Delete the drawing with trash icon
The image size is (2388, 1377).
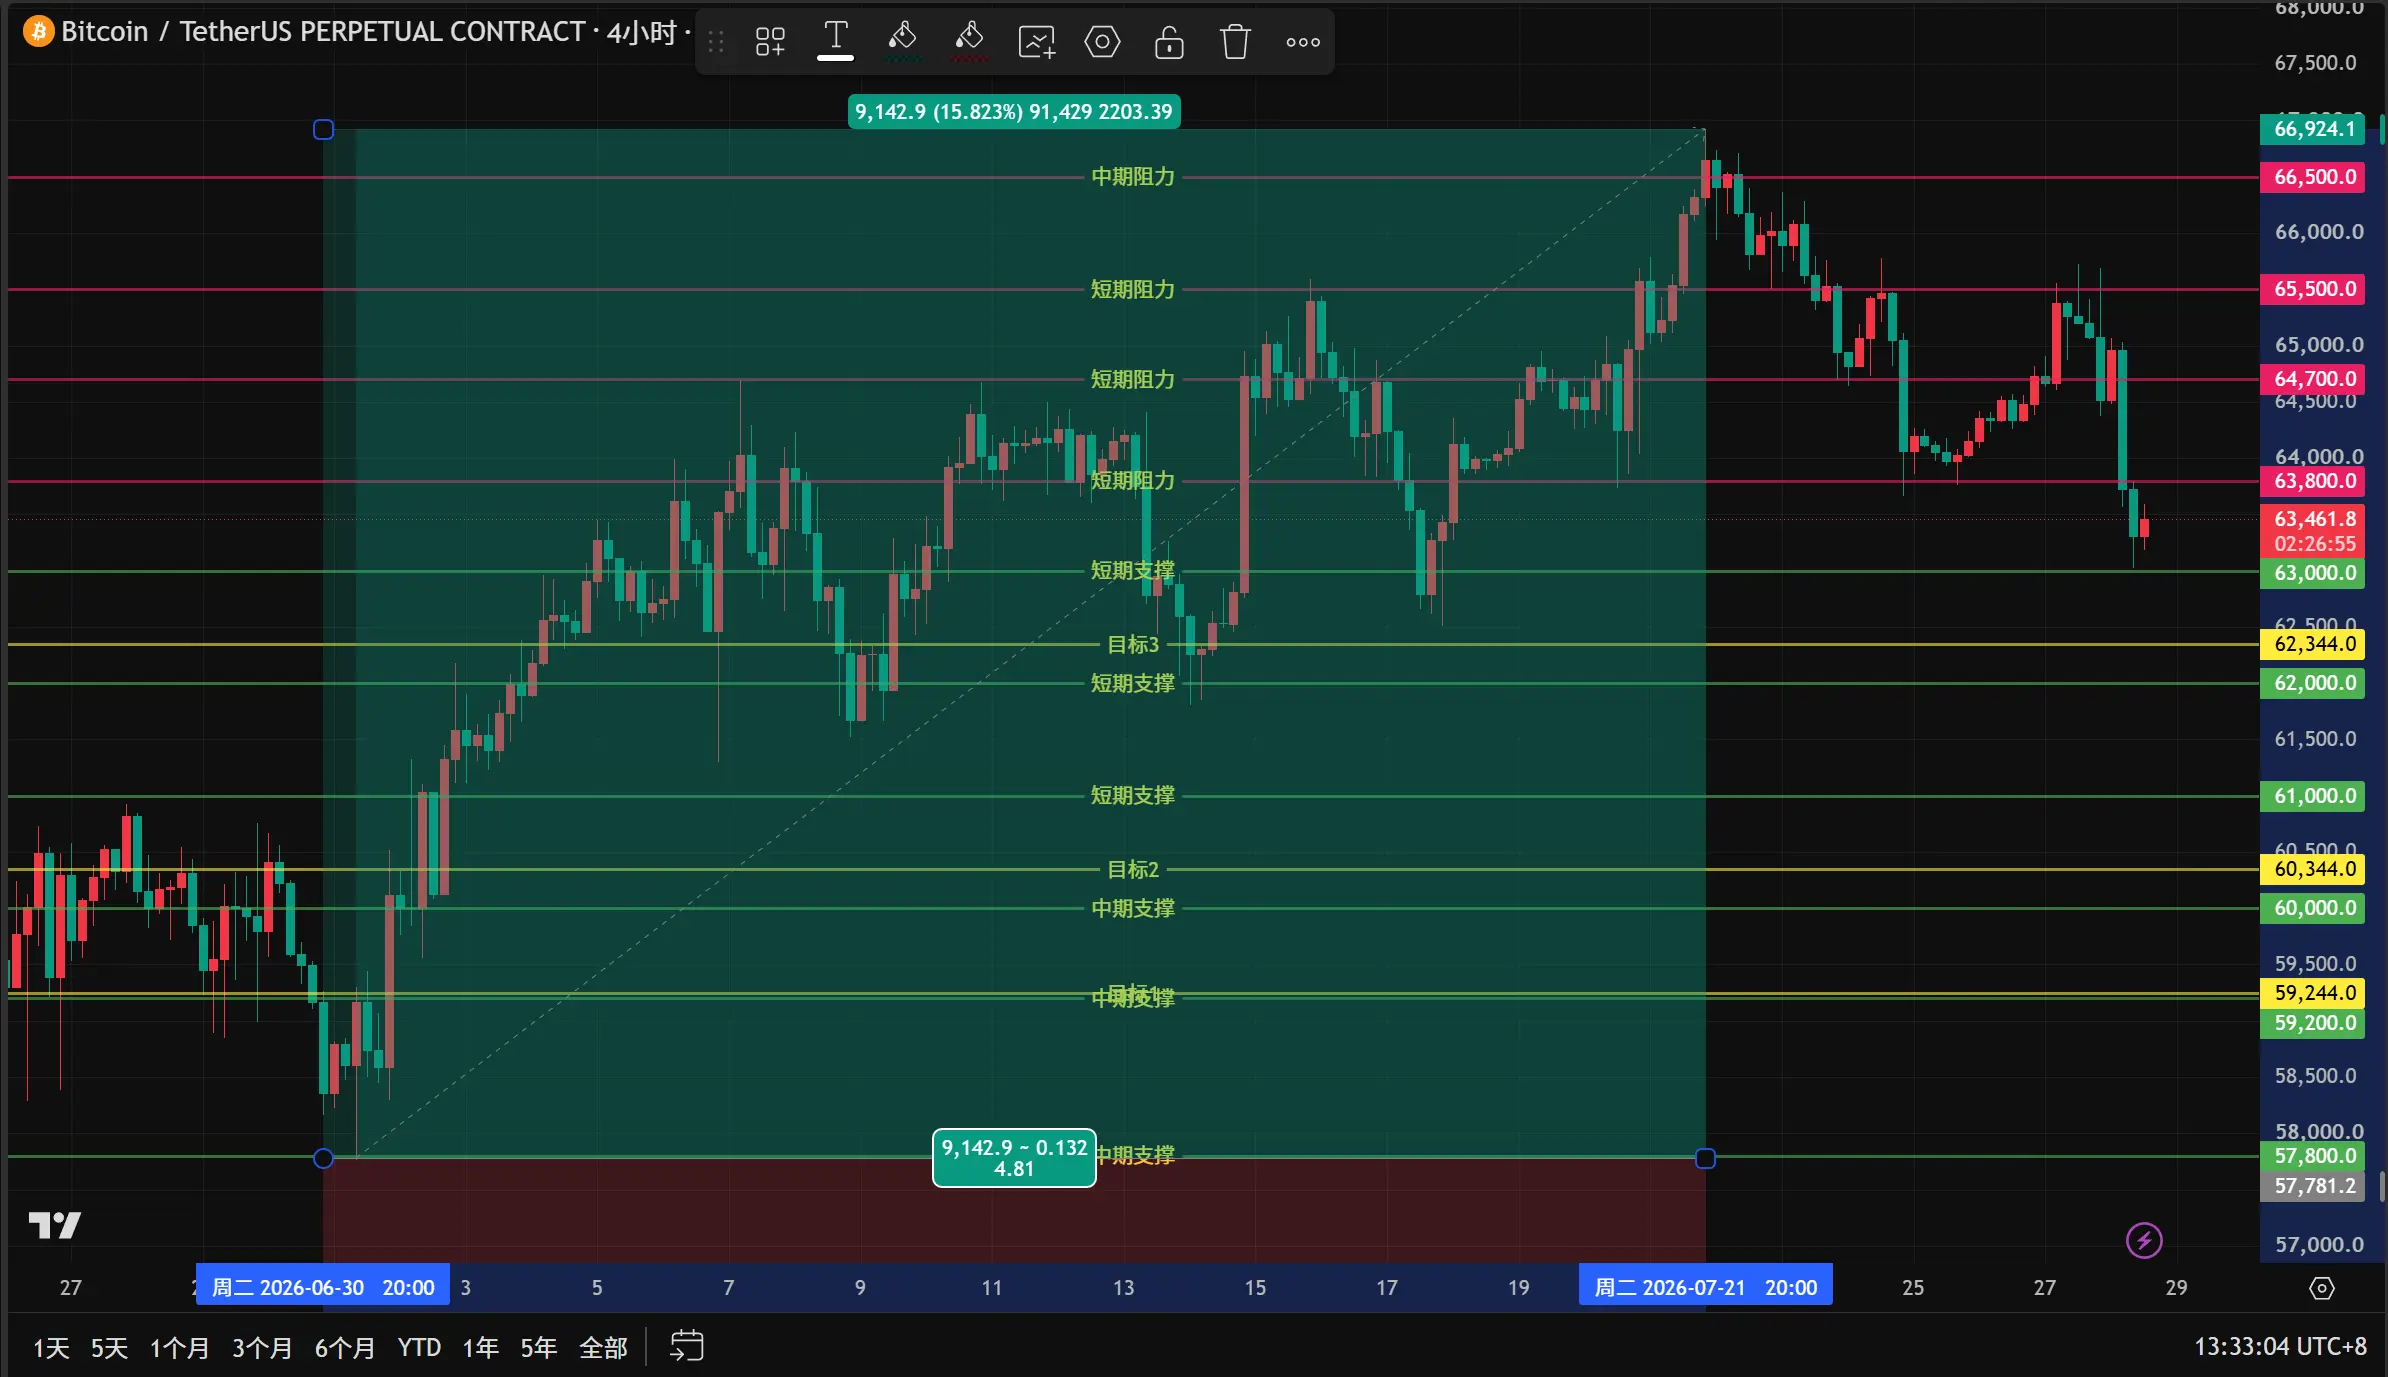coord(1235,41)
